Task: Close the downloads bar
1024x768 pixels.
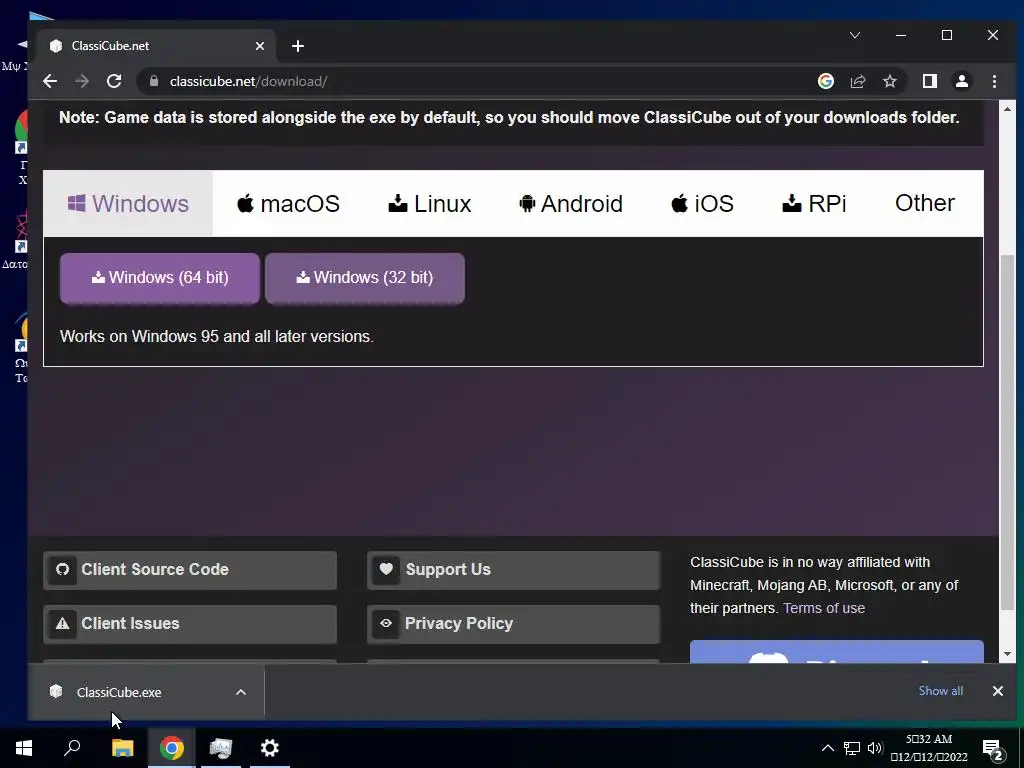Action: 998,691
